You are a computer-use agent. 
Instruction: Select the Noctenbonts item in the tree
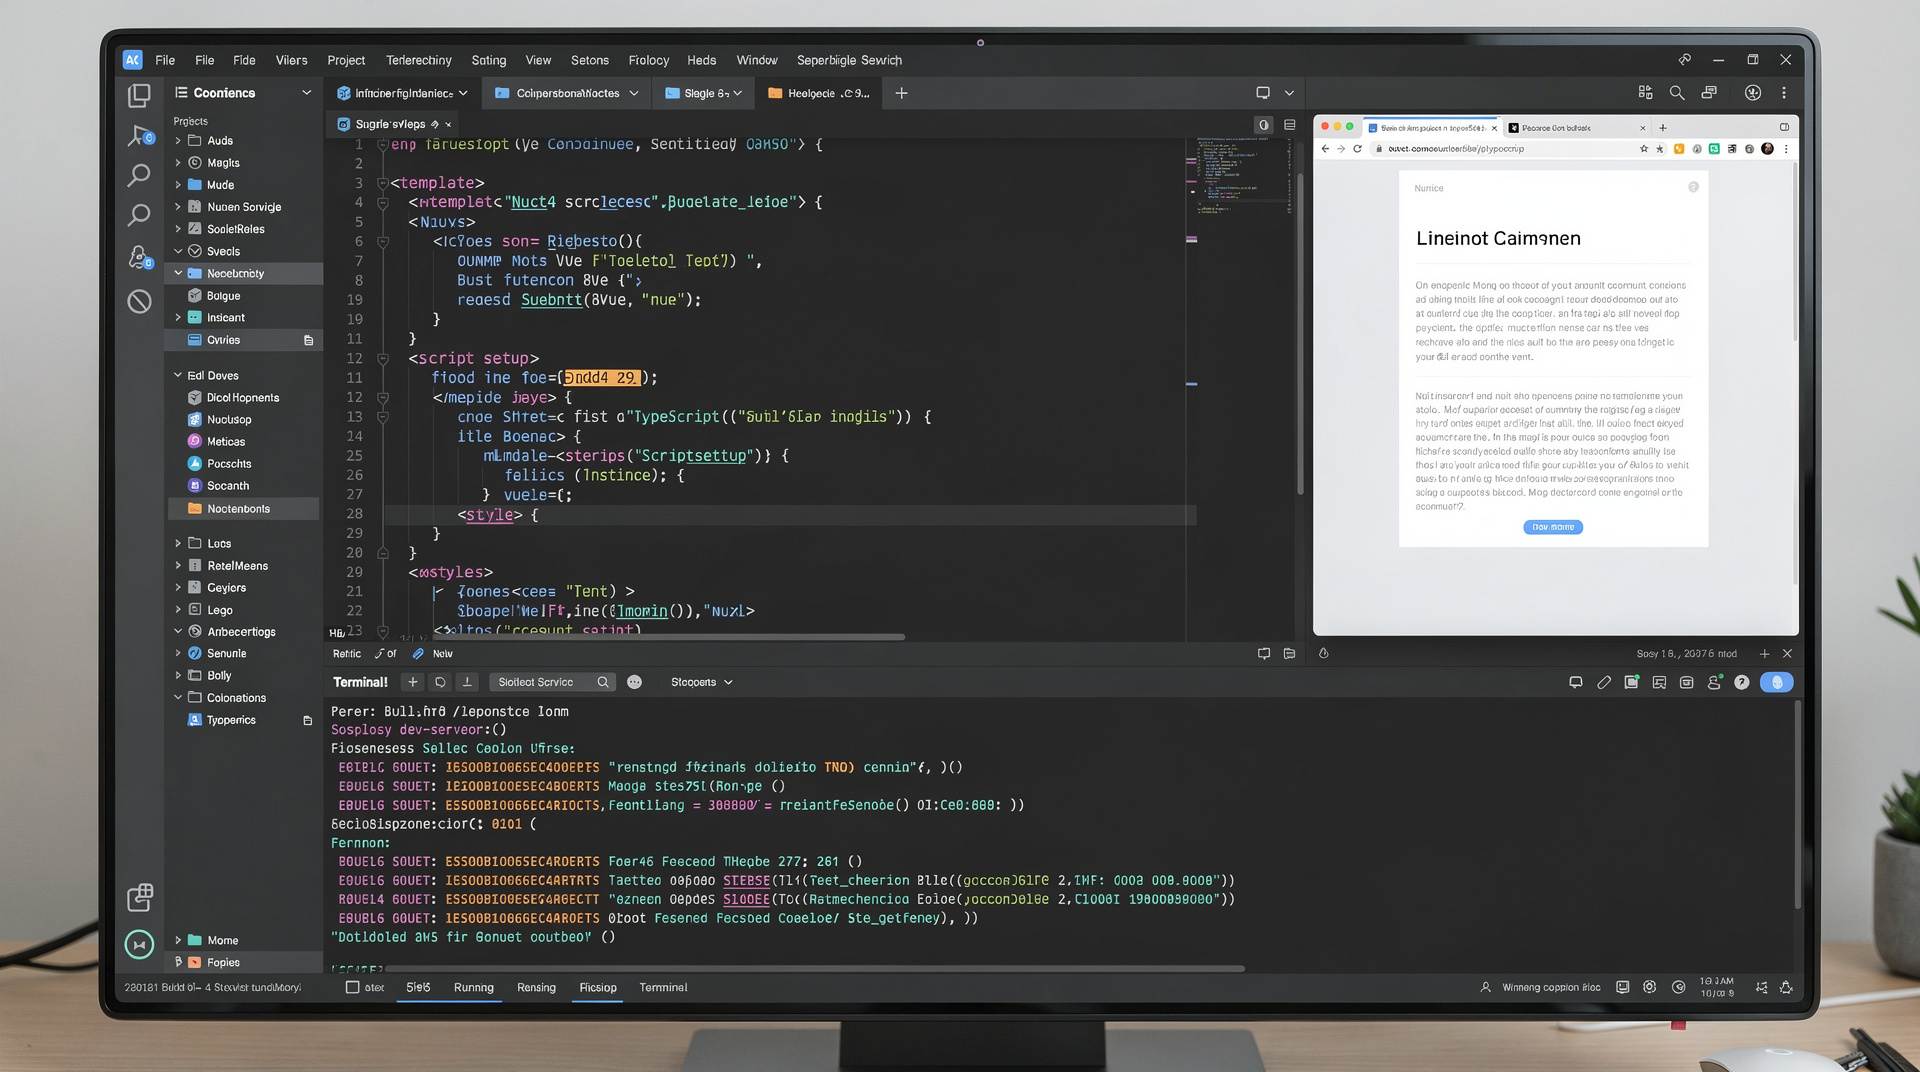point(244,509)
